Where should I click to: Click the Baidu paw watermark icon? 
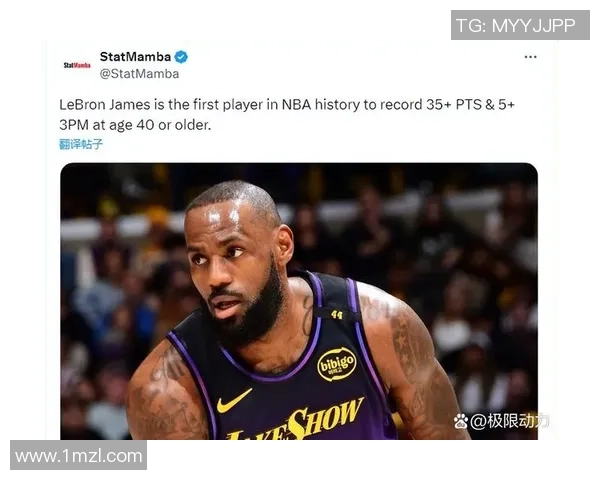(461, 421)
